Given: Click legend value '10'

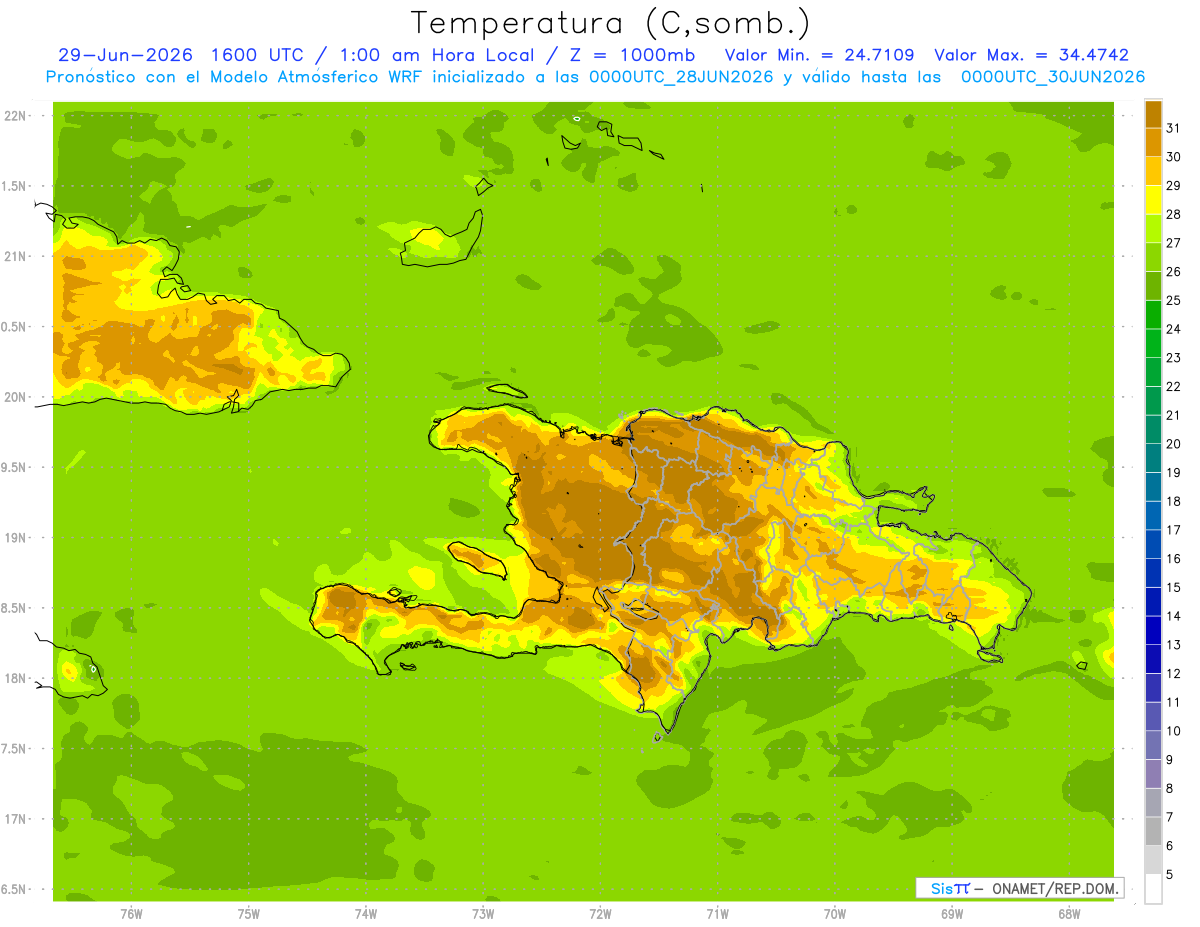Looking at the screenshot, I should point(1173,731).
